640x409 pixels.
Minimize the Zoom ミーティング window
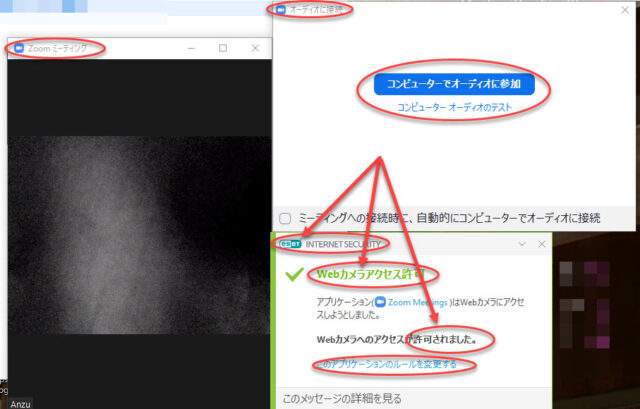tap(191, 48)
